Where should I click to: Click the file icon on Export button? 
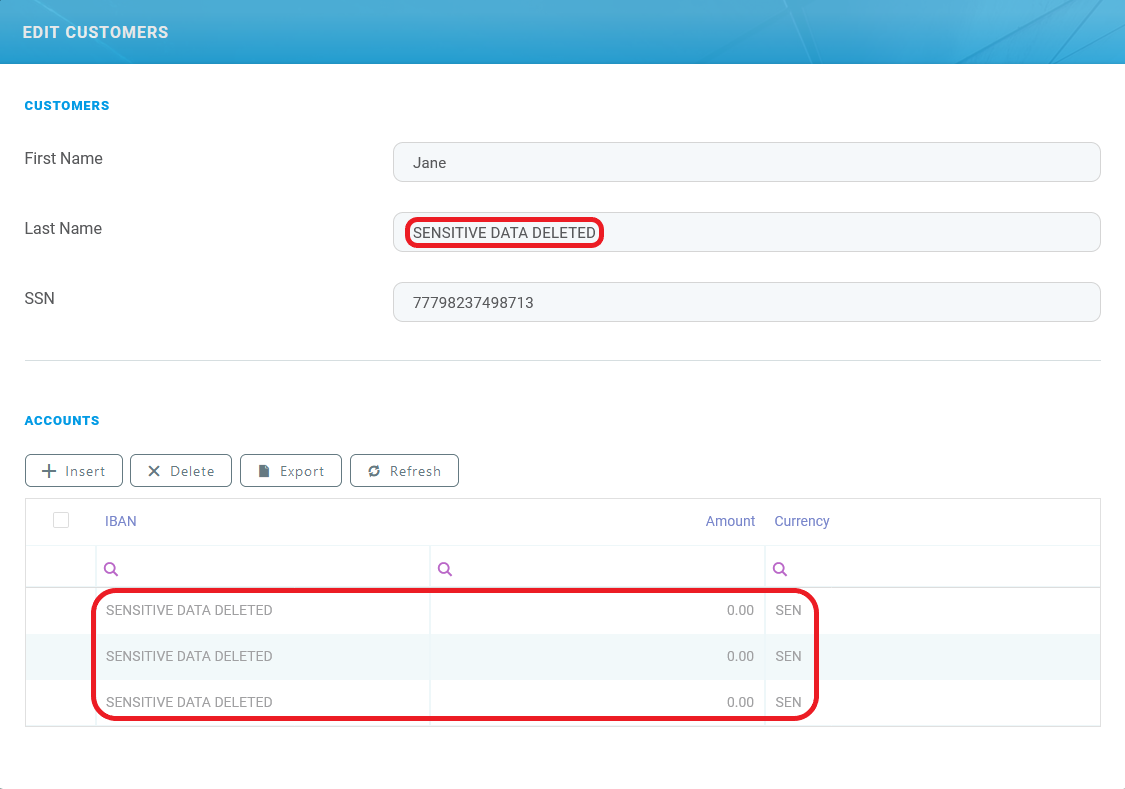pos(264,471)
